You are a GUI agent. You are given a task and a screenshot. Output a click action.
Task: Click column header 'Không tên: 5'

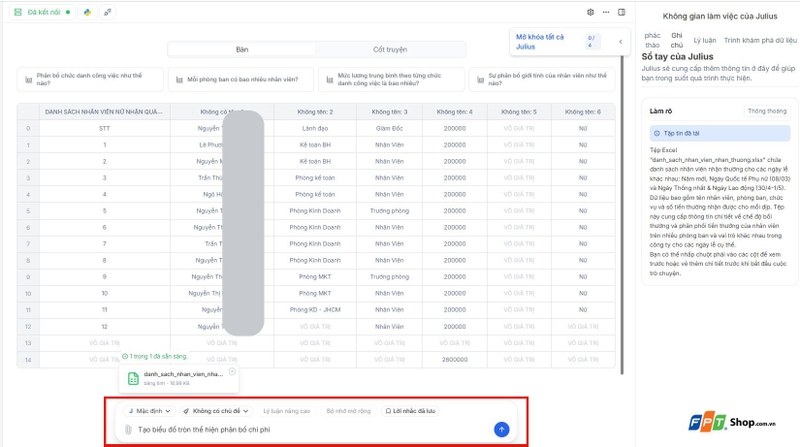click(519, 112)
